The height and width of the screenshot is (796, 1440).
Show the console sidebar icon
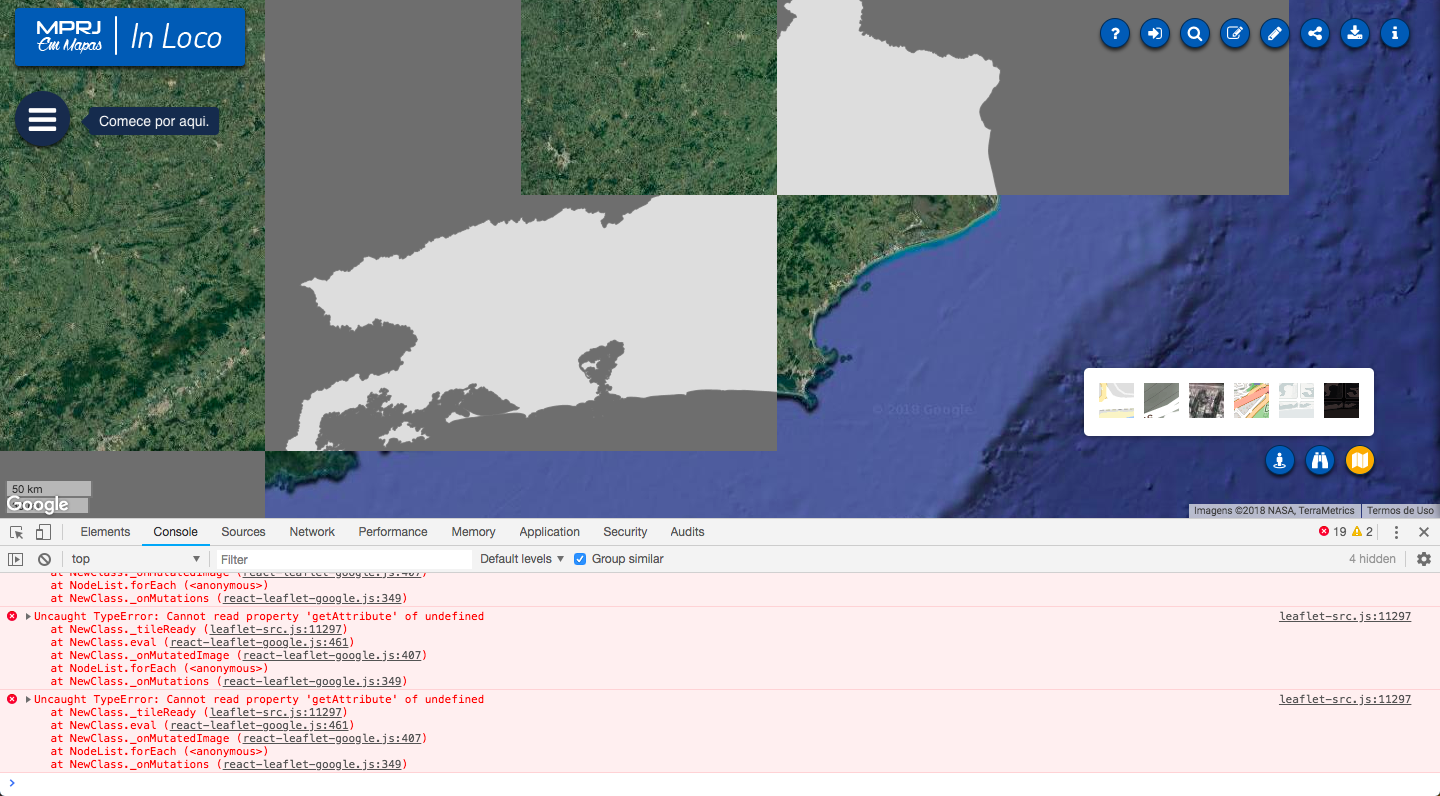click(16, 559)
